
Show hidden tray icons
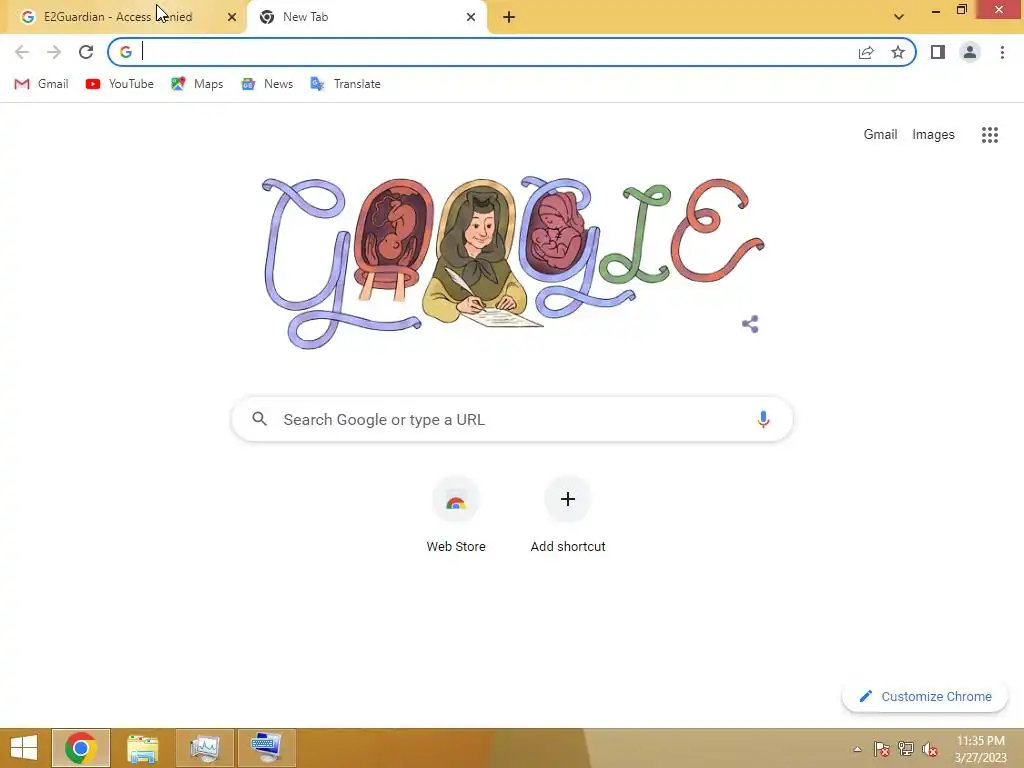click(857, 749)
